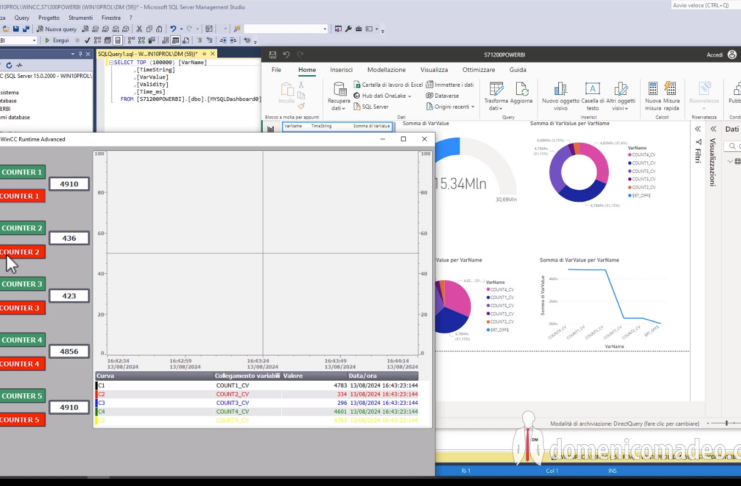Click the activity monitor icon in Object Explorer toolbar
This screenshot has height=486, width=741.
19,65
